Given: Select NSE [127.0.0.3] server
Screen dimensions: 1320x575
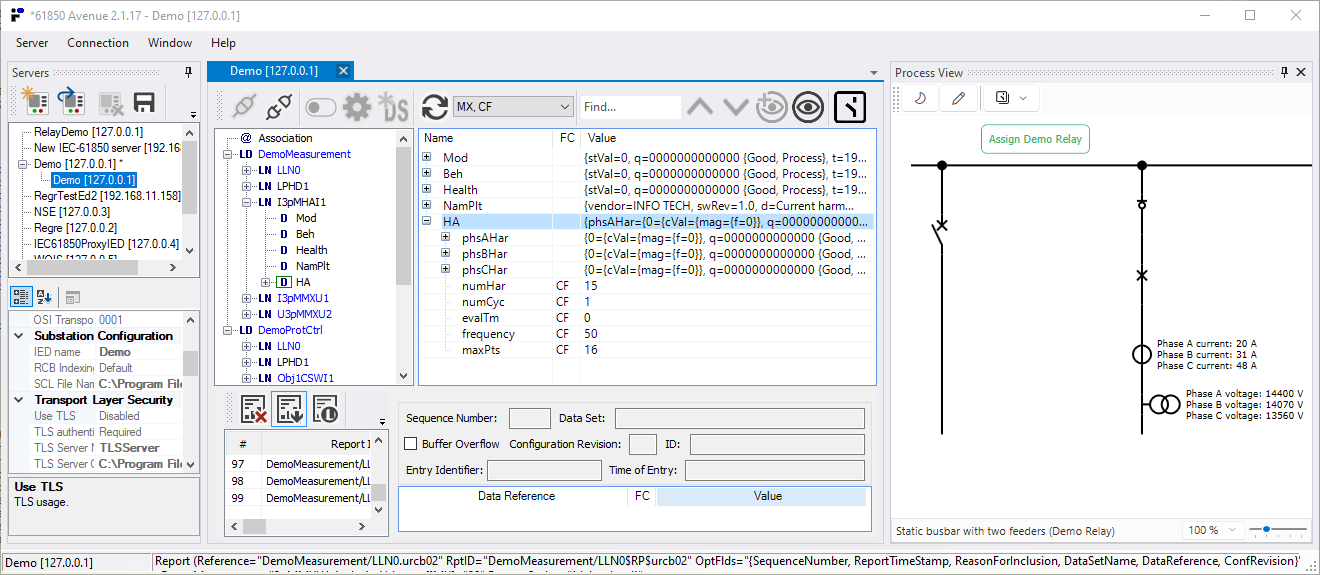Looking at the screenshot, I should 71,212.
